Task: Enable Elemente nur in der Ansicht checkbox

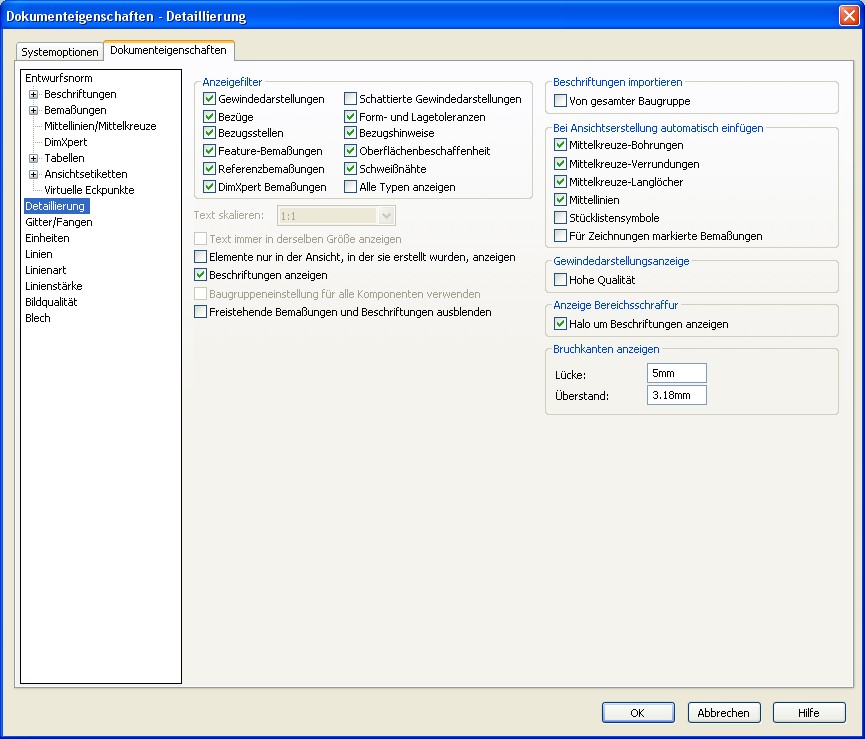Action: point(200,256)
